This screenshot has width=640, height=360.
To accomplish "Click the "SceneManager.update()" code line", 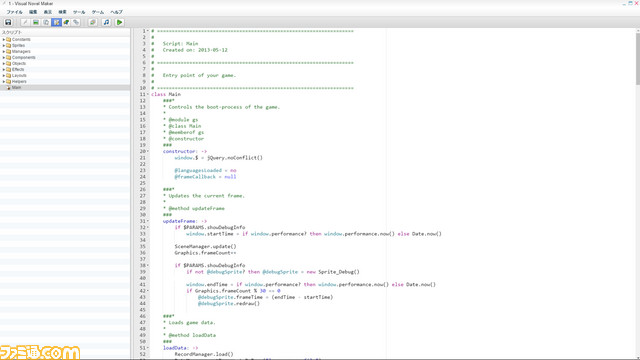I will 205,247.
